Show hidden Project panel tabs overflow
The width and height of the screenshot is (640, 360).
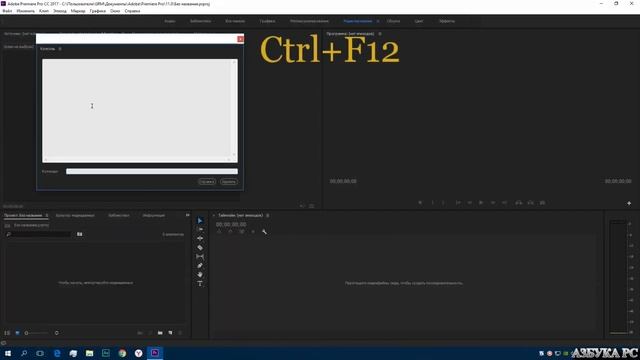187,215
